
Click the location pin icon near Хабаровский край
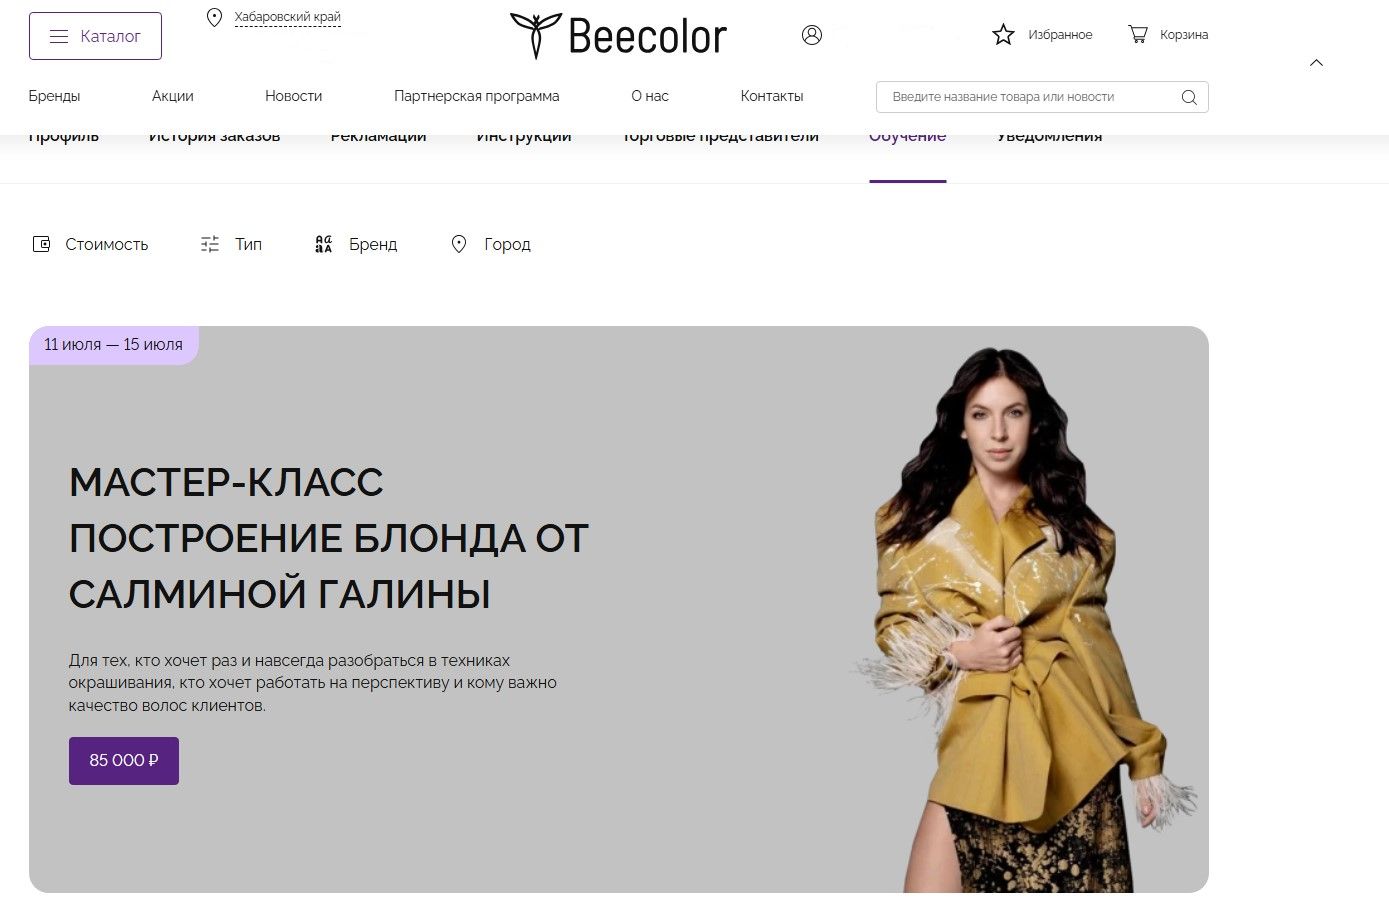point(214,17)
